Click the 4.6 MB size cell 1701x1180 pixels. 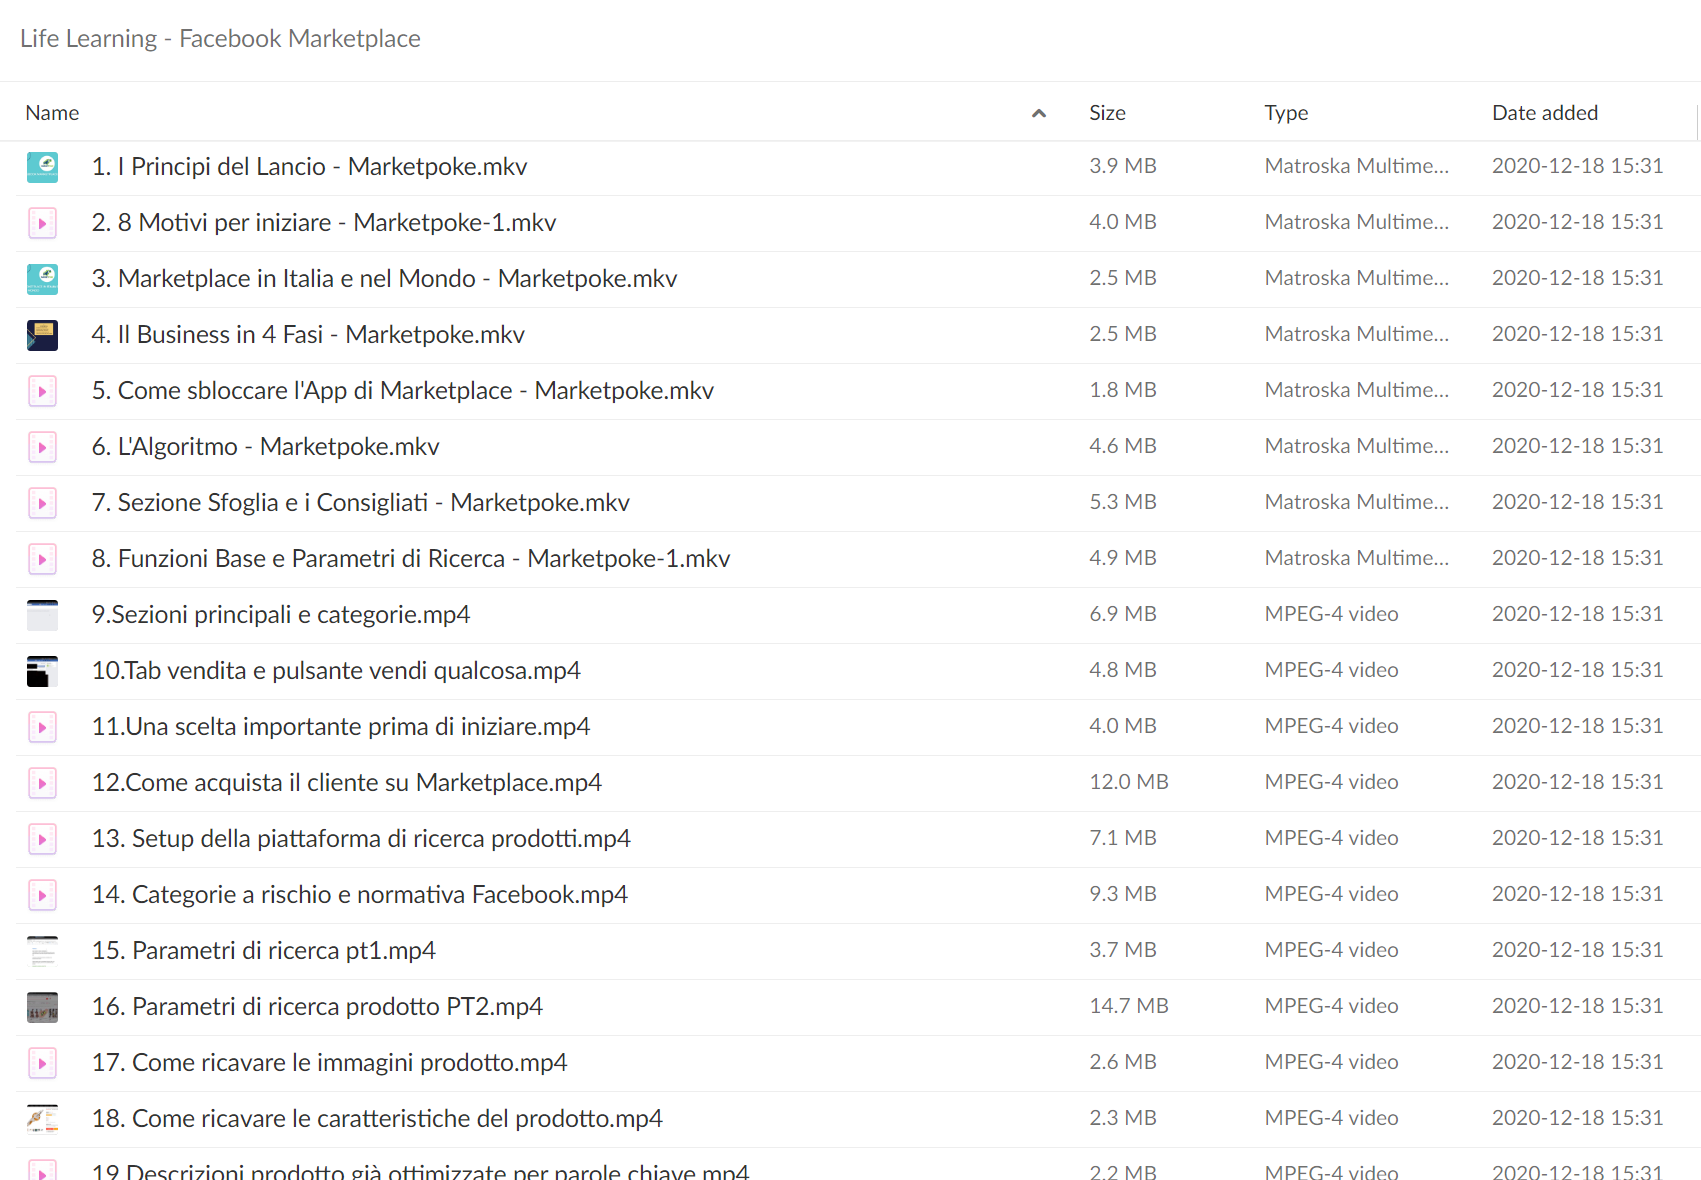tap(1122, 446)
